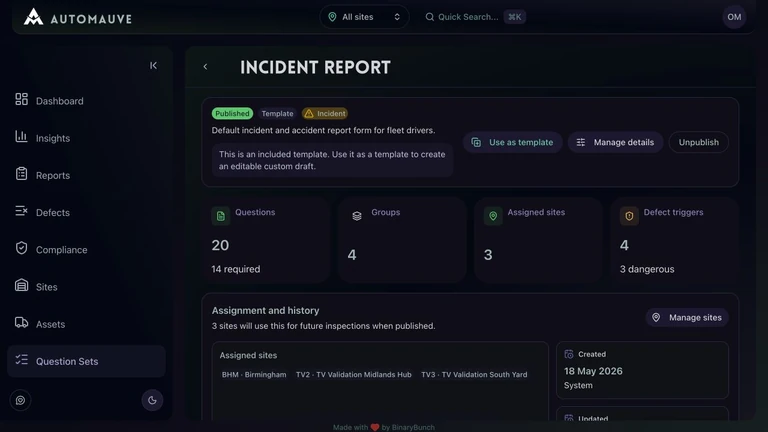Open the OM user avatar menu
This screenshot has height=432, width=768.
click(734, 17)
